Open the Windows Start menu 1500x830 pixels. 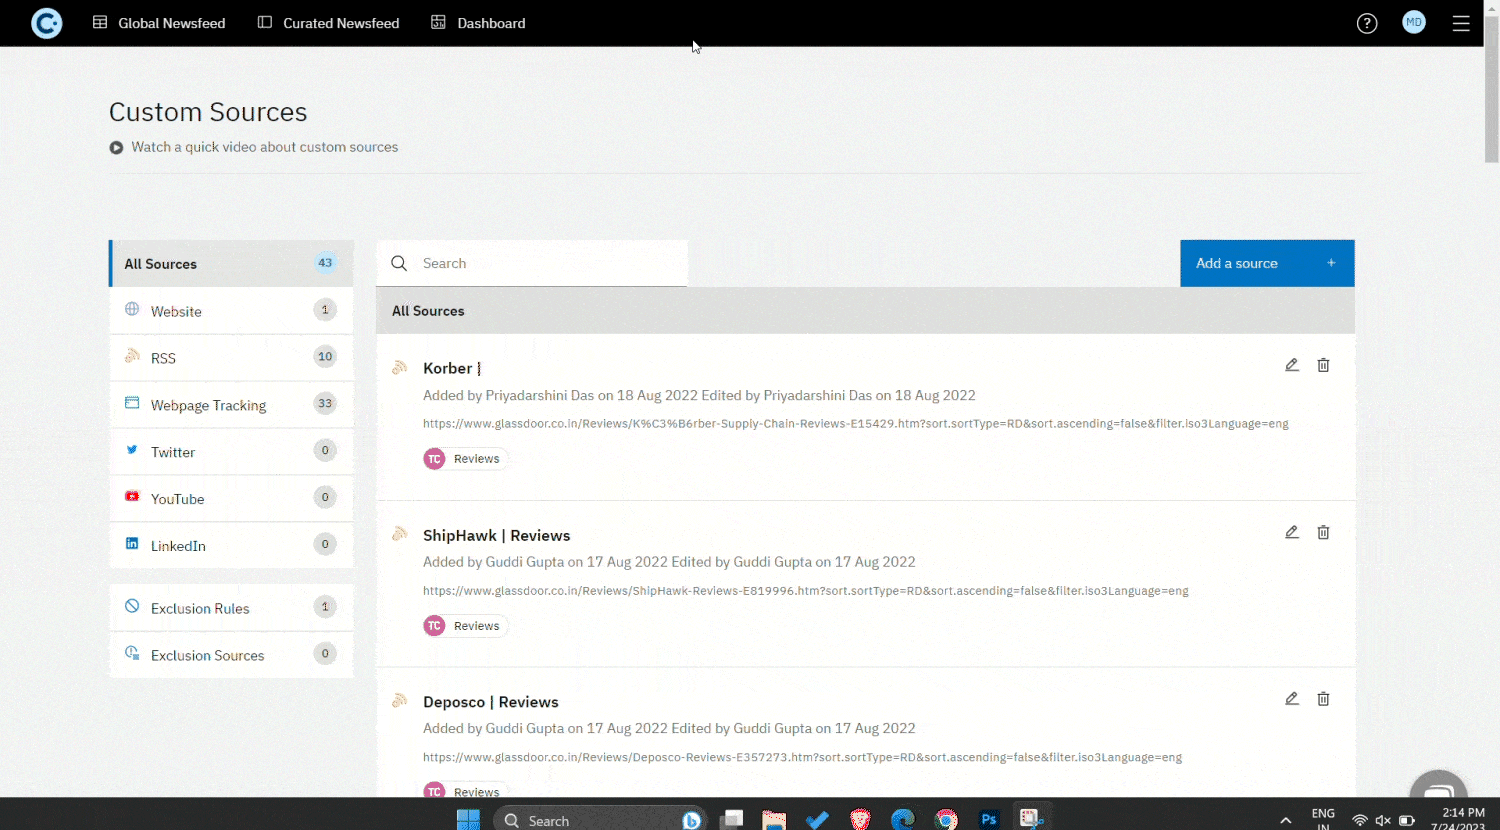coord(468,819)
